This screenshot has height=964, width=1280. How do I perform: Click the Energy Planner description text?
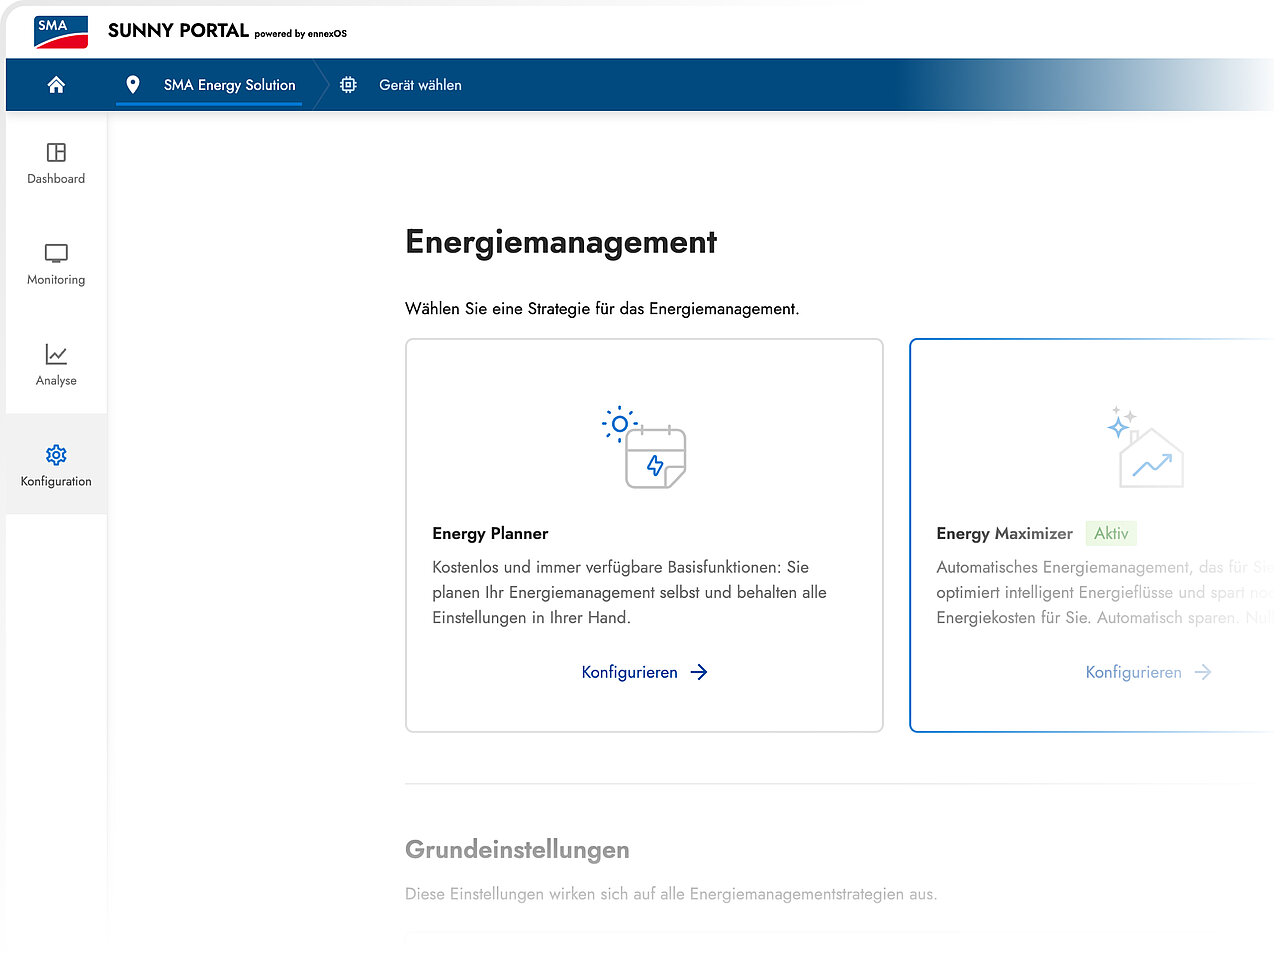tap(630, 592)
